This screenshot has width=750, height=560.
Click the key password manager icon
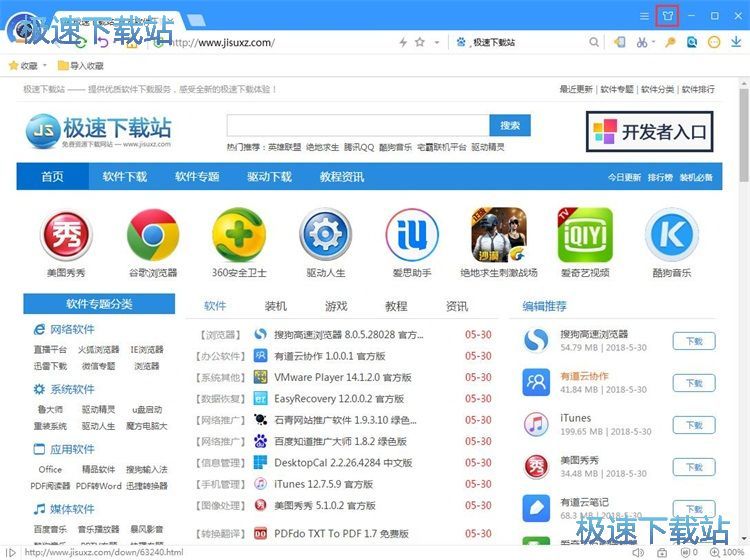point(670,43)
